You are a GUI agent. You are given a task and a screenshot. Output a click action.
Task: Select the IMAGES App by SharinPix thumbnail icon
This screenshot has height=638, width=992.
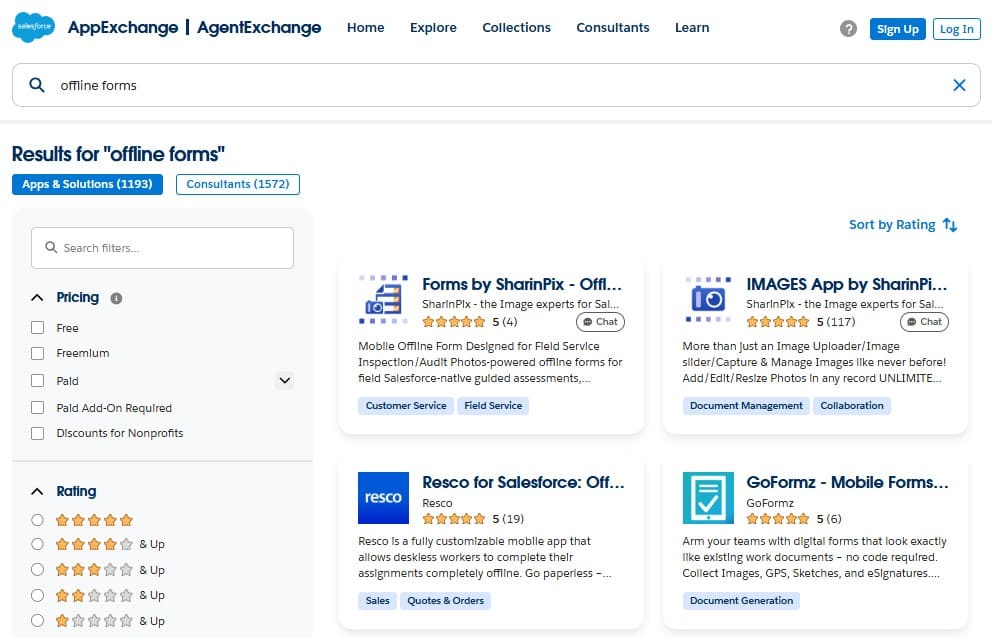pos(708,297)
